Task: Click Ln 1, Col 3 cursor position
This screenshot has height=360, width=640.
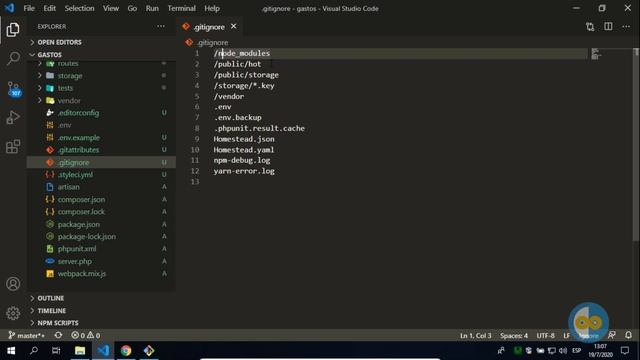Action: coord(476,336)
